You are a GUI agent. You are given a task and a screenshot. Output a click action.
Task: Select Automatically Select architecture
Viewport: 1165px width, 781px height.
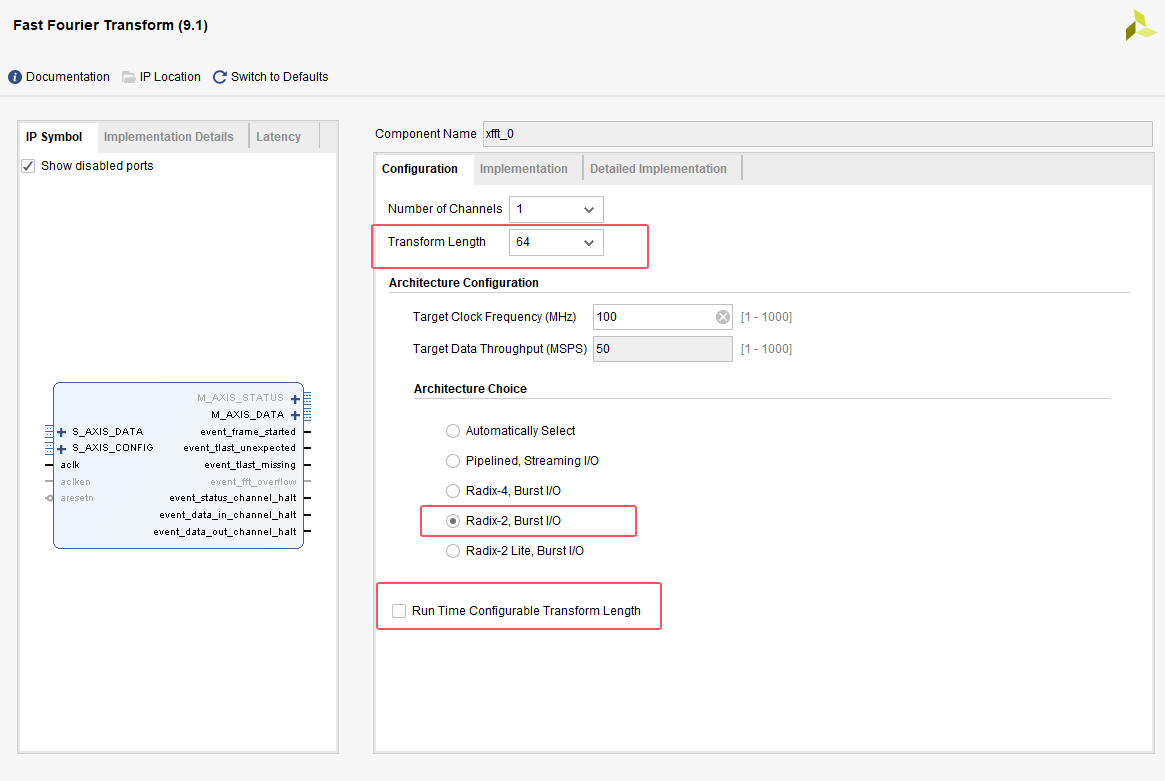(x=452, y=431)
